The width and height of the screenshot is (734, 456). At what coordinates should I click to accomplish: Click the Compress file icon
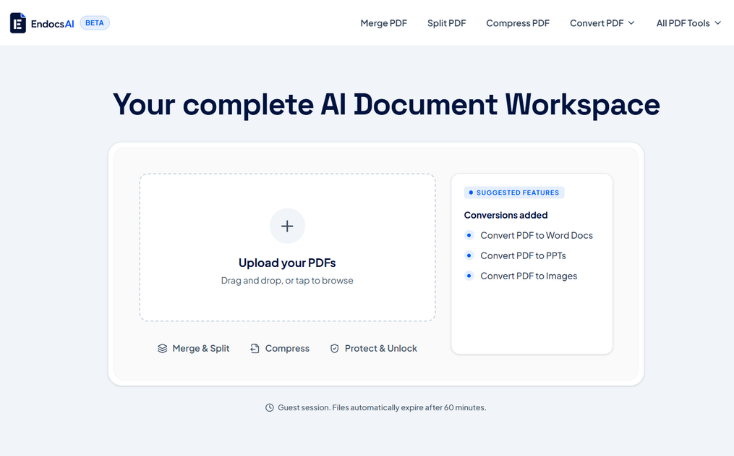click(255, 348)
